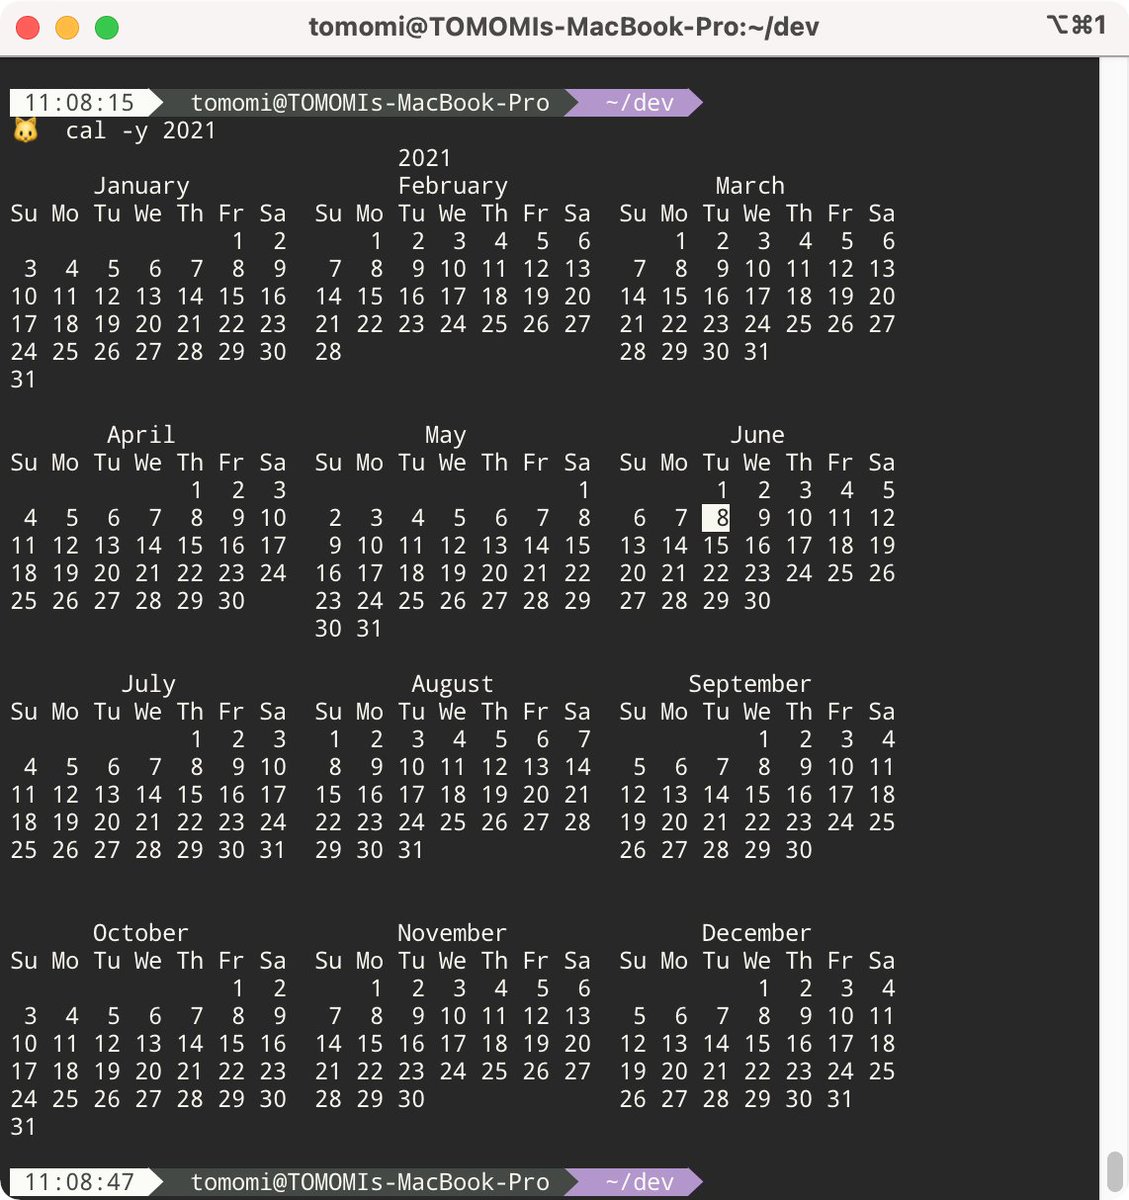
Task: Click the 'November' month heading
Action: 453,933
